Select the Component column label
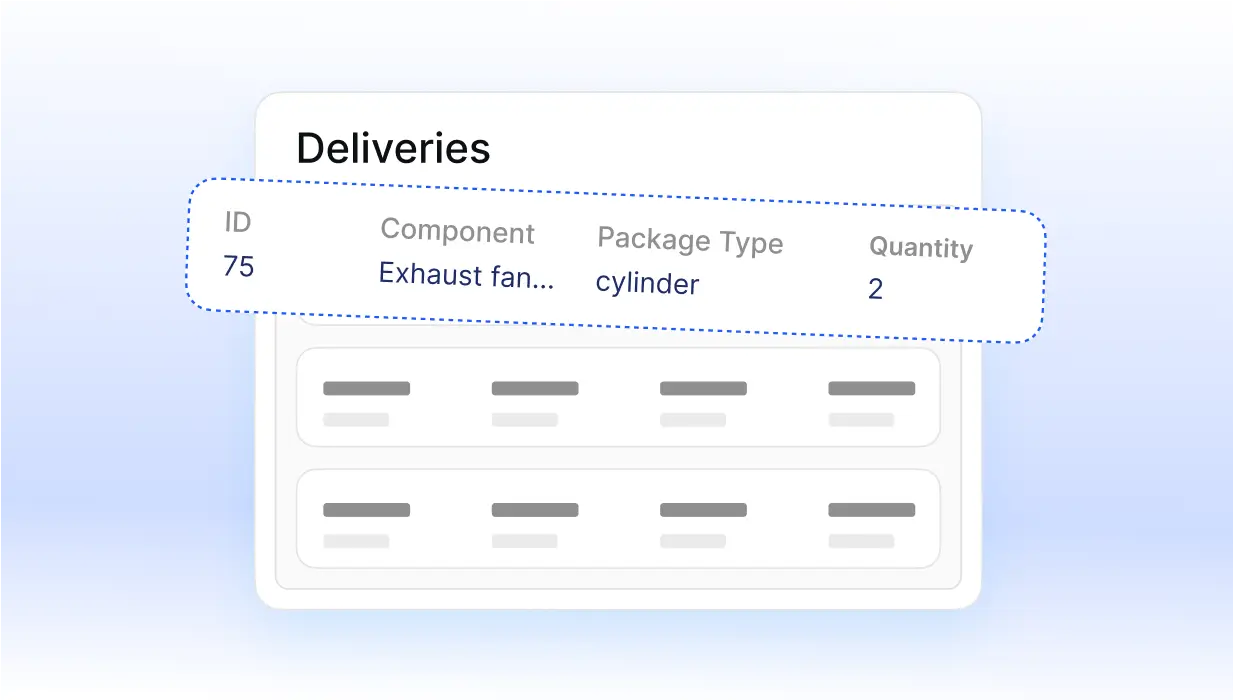Image resolution: width=1233 pixels, height=700 pixels. pos(457,231)
